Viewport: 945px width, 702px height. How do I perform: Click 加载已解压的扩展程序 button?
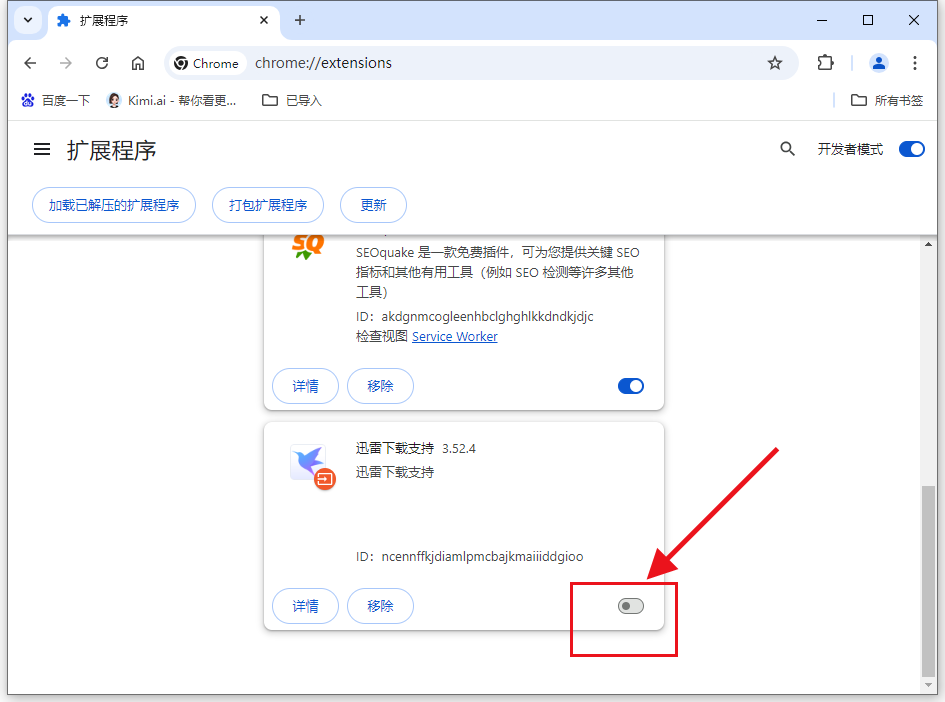[114, 205]
